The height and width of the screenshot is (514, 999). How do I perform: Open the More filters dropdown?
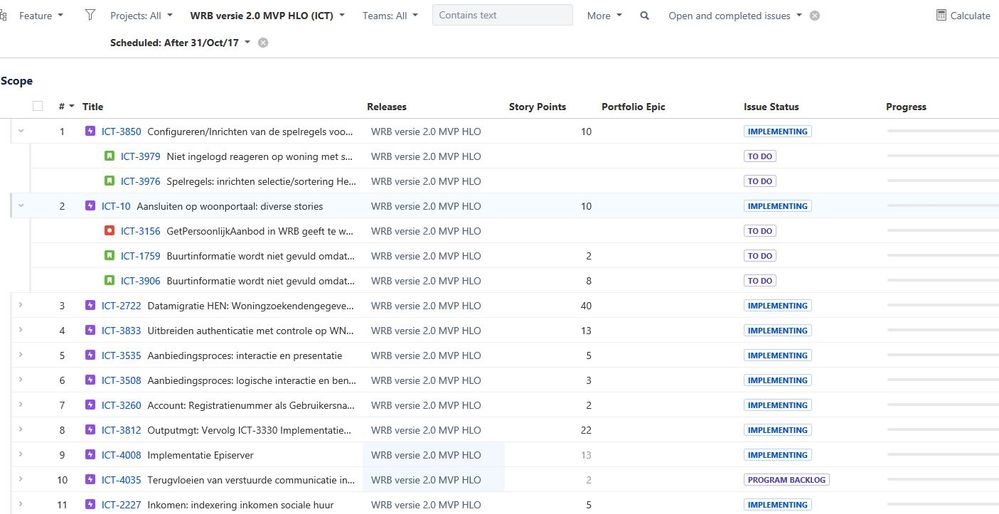click(x=605, y=16)
